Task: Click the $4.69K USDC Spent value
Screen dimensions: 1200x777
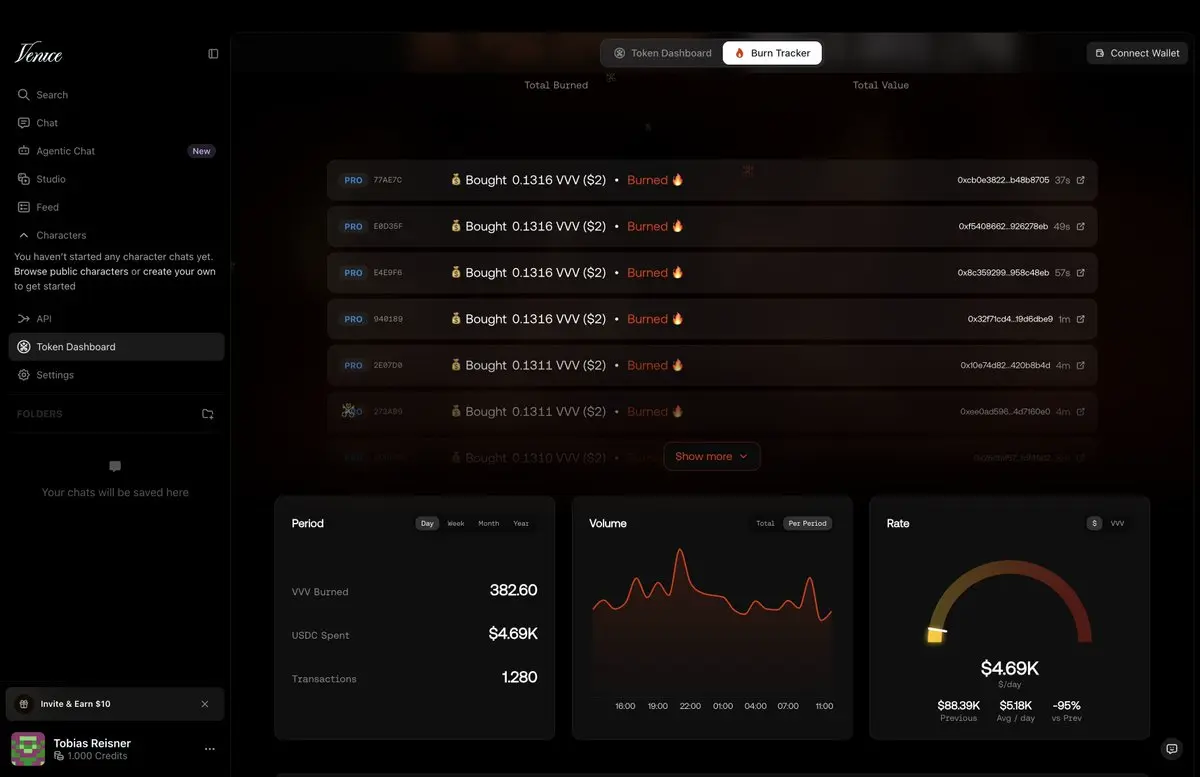Action: [513, 634]
